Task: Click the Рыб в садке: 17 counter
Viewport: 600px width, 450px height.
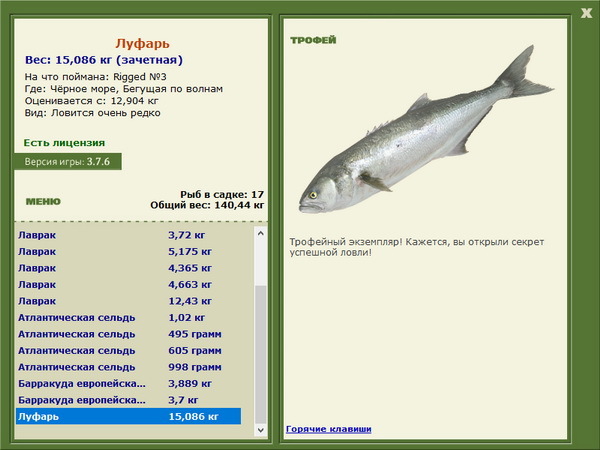Action: click(222, 194)
